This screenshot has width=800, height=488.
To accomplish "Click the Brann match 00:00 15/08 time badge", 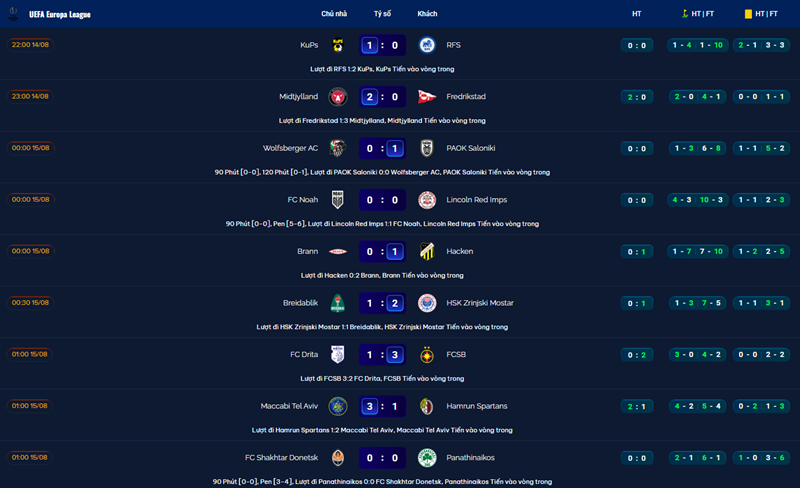I will (30, 251).
